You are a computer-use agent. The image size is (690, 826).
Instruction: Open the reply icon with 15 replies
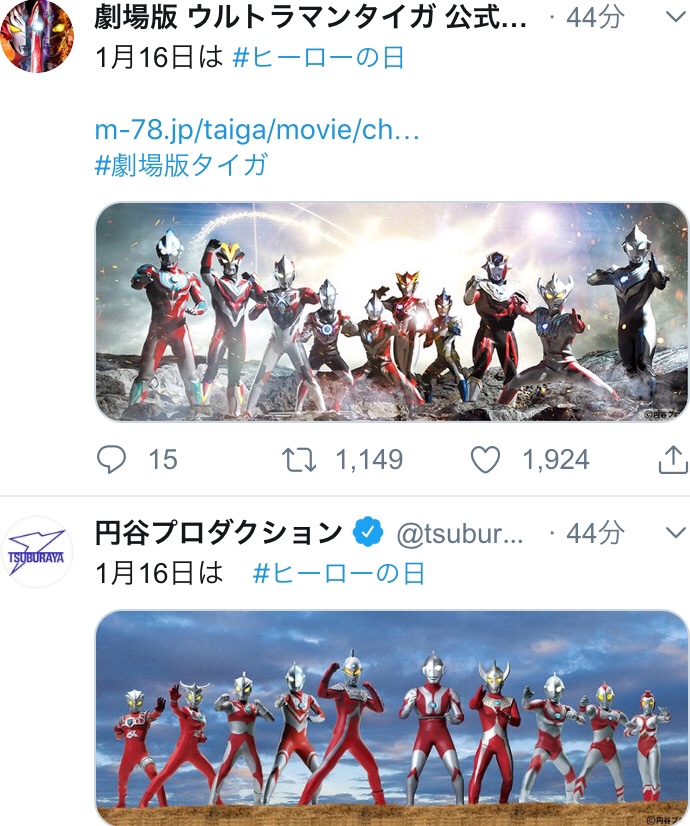[x=112, y=459]
